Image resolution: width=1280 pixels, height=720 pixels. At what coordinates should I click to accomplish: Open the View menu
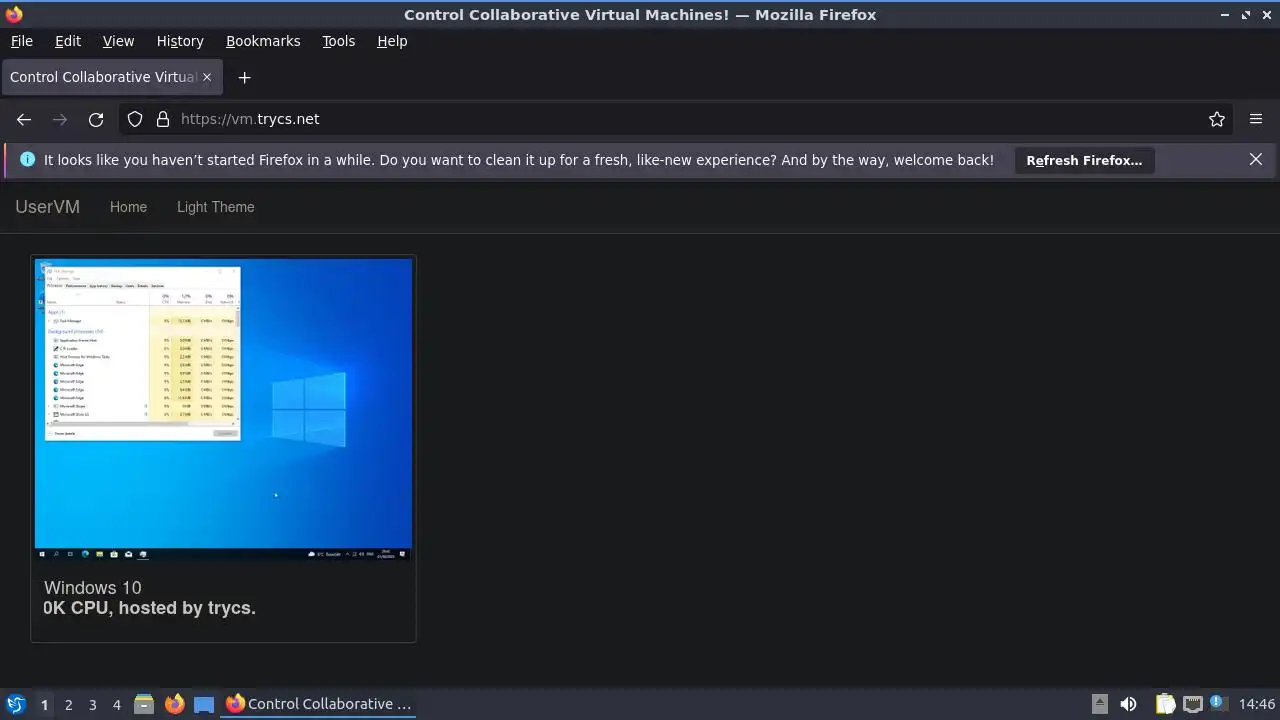(118, 41)
